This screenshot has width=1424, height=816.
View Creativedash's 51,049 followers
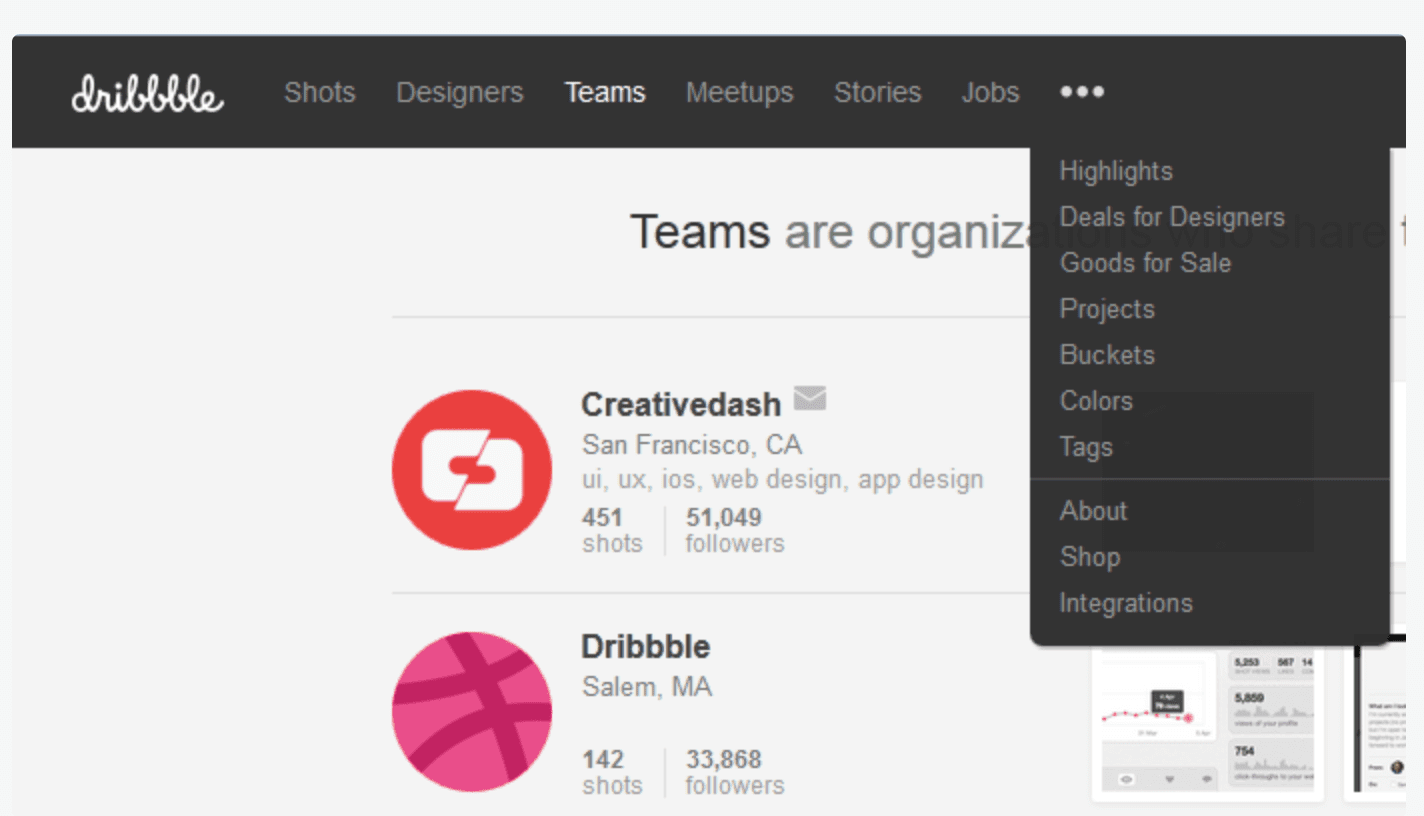coord(735,530)
